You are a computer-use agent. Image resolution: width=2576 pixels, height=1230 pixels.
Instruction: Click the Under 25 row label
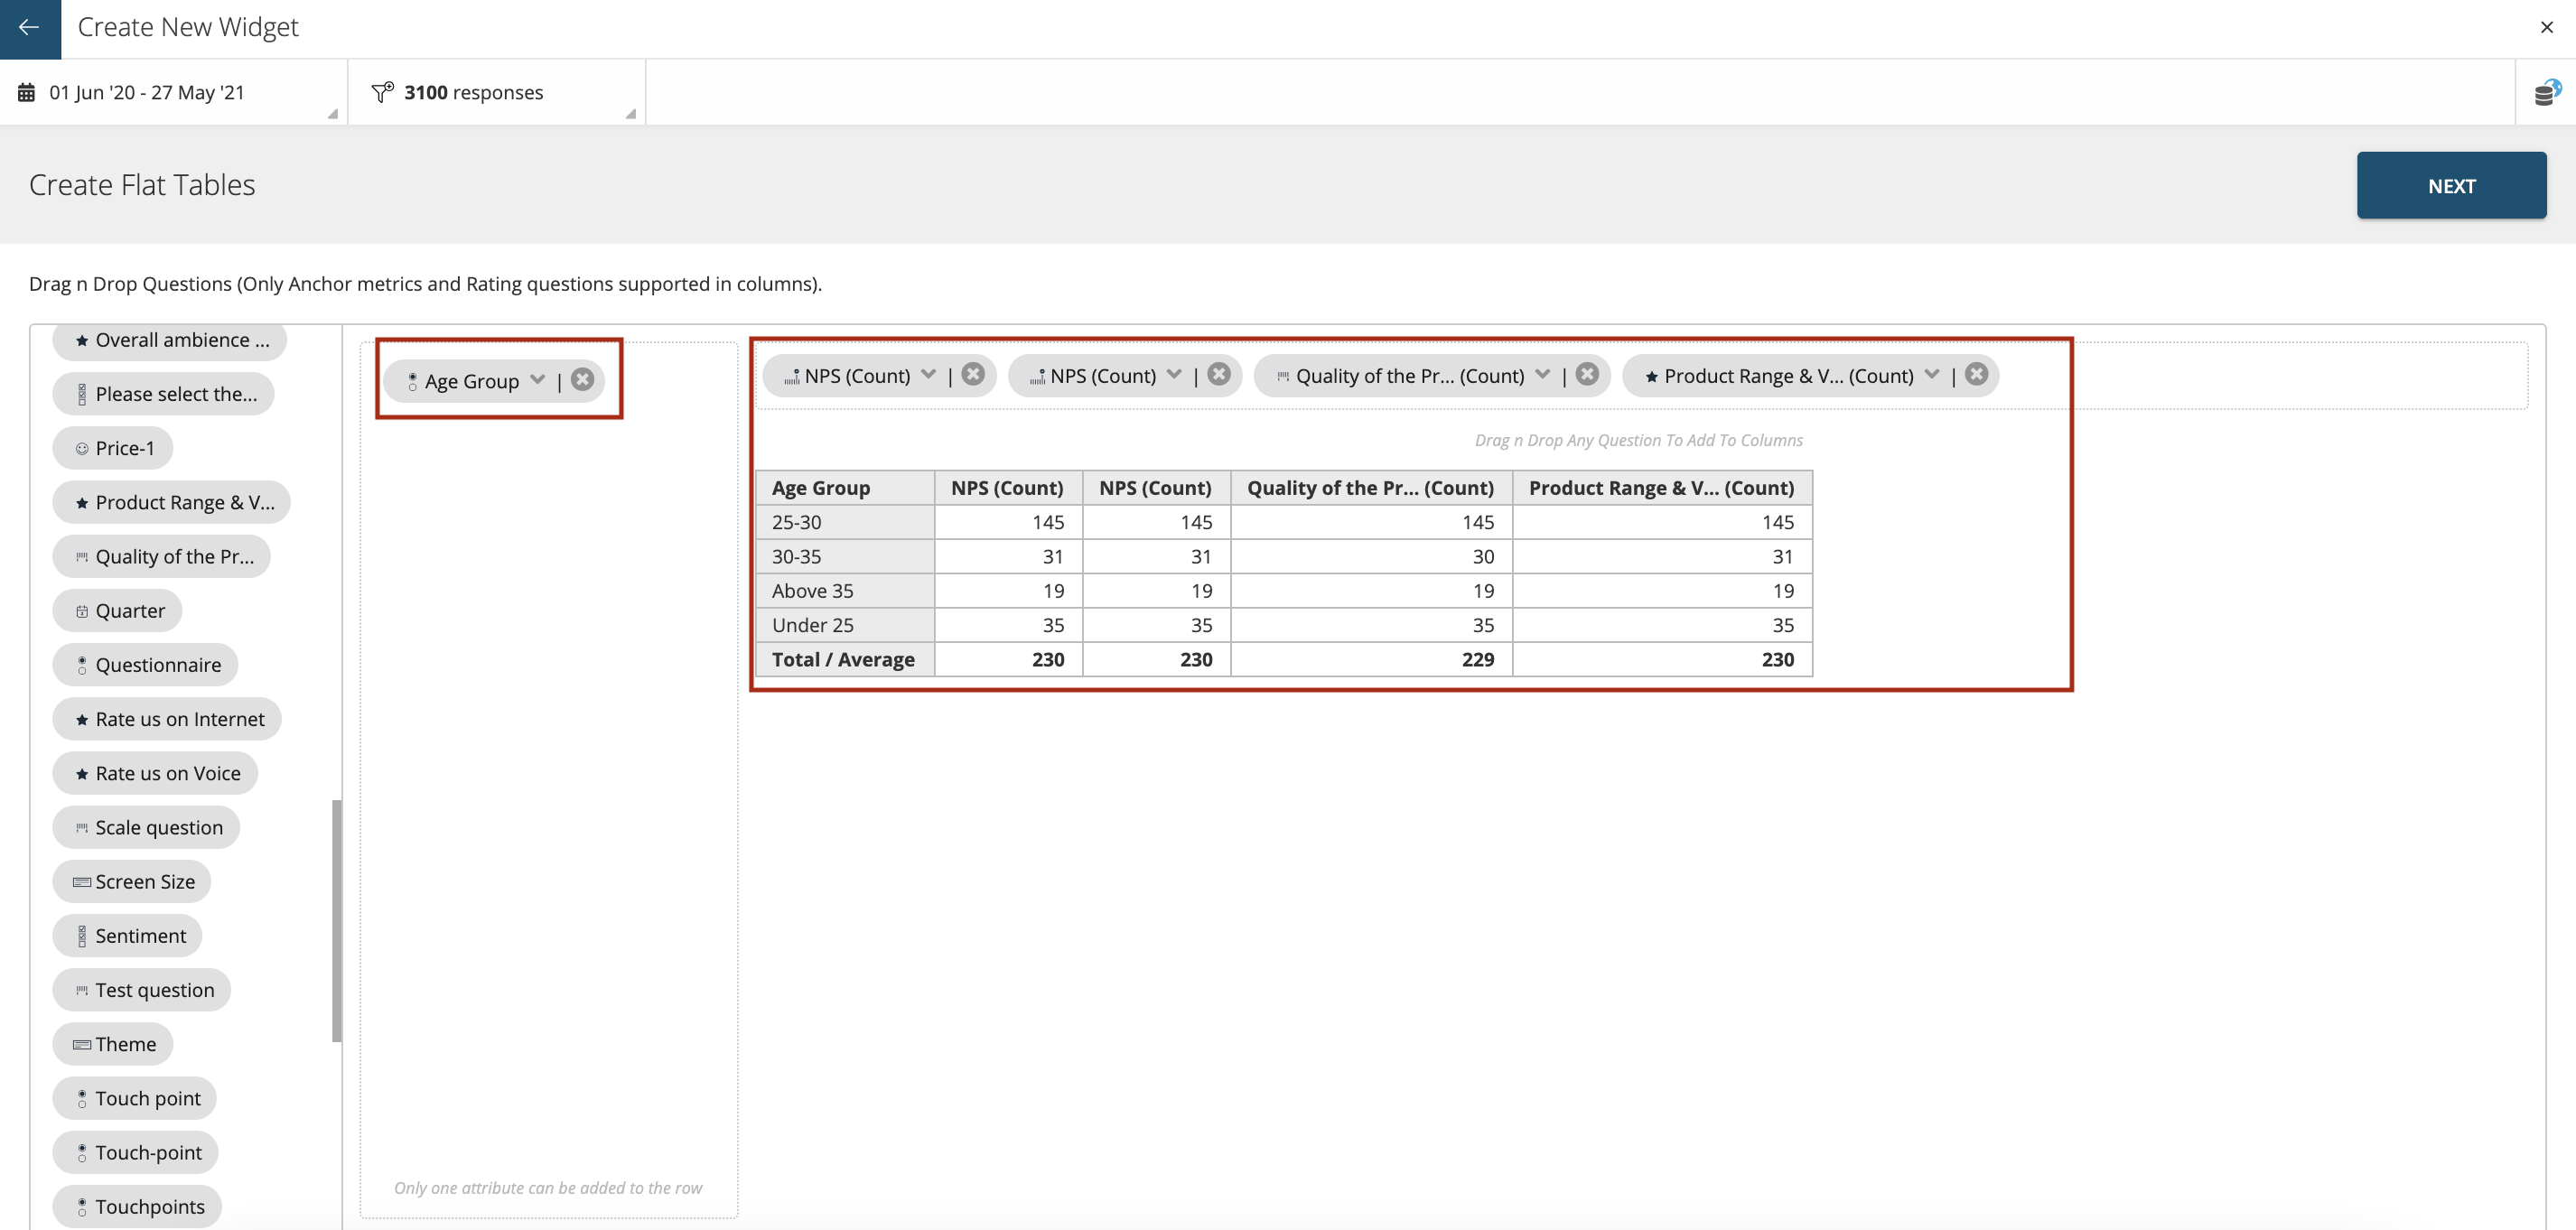click(x=845, y=625)
